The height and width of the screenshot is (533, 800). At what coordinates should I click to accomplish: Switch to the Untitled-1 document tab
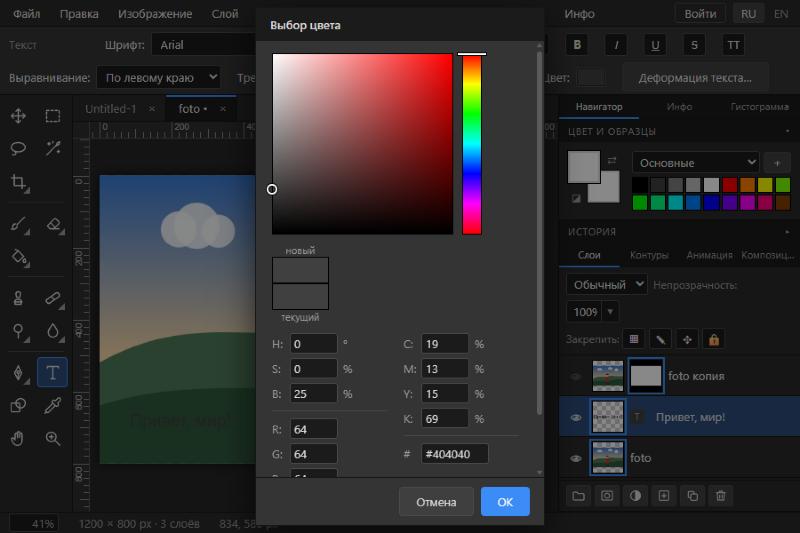pyautogui.click(x=111, y=109)
